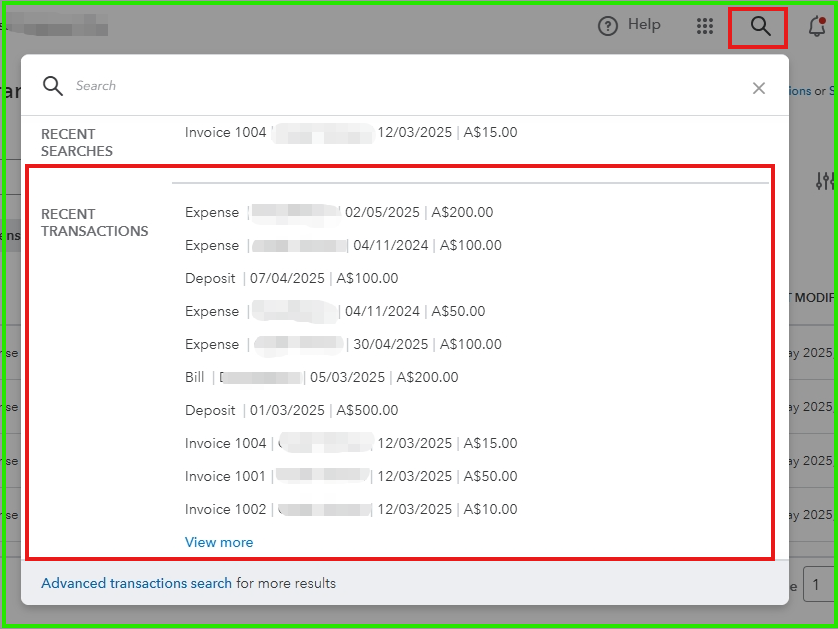This screenshot has height=629, width=838.
Task: Click the View more link
Action: click(219, 542)
